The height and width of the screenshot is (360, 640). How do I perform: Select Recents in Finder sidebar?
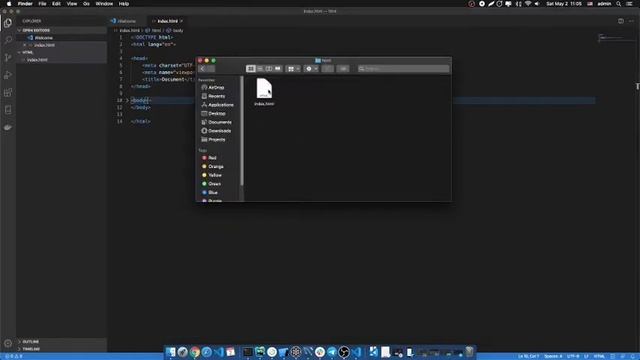(216, 96)
